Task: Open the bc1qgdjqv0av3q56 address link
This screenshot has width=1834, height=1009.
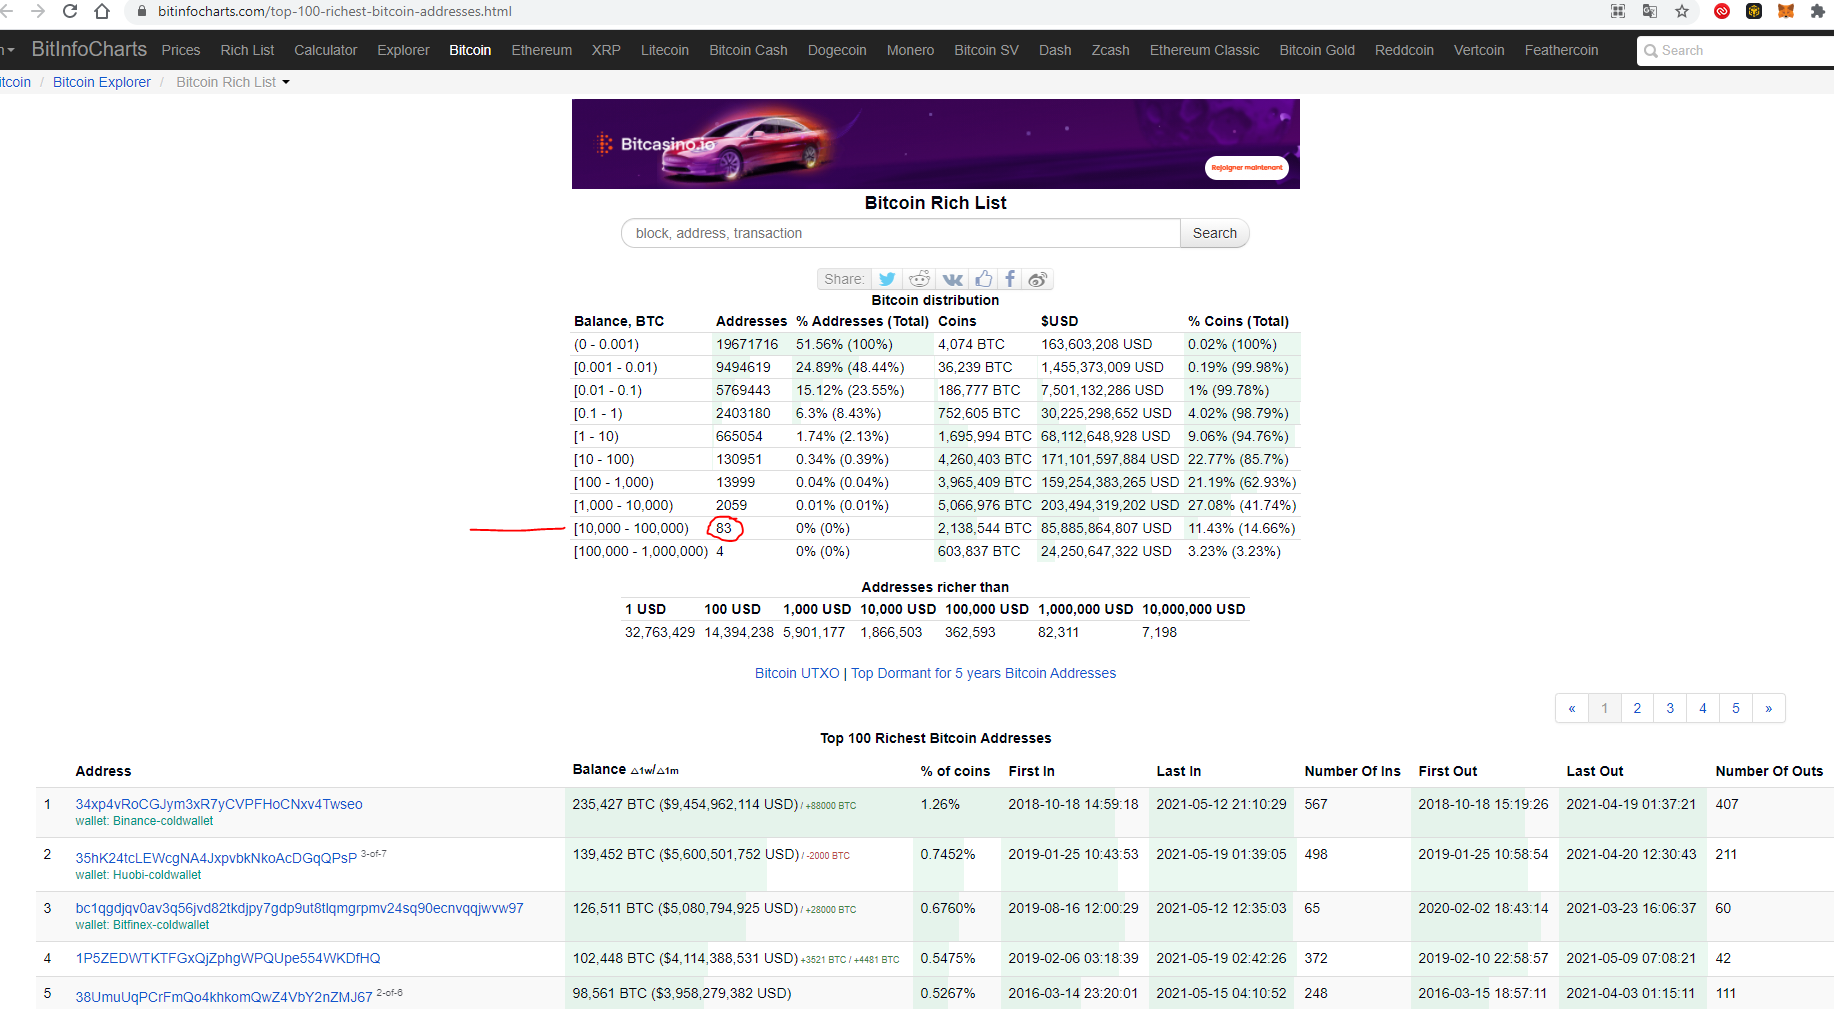Action: coord(300,908)
